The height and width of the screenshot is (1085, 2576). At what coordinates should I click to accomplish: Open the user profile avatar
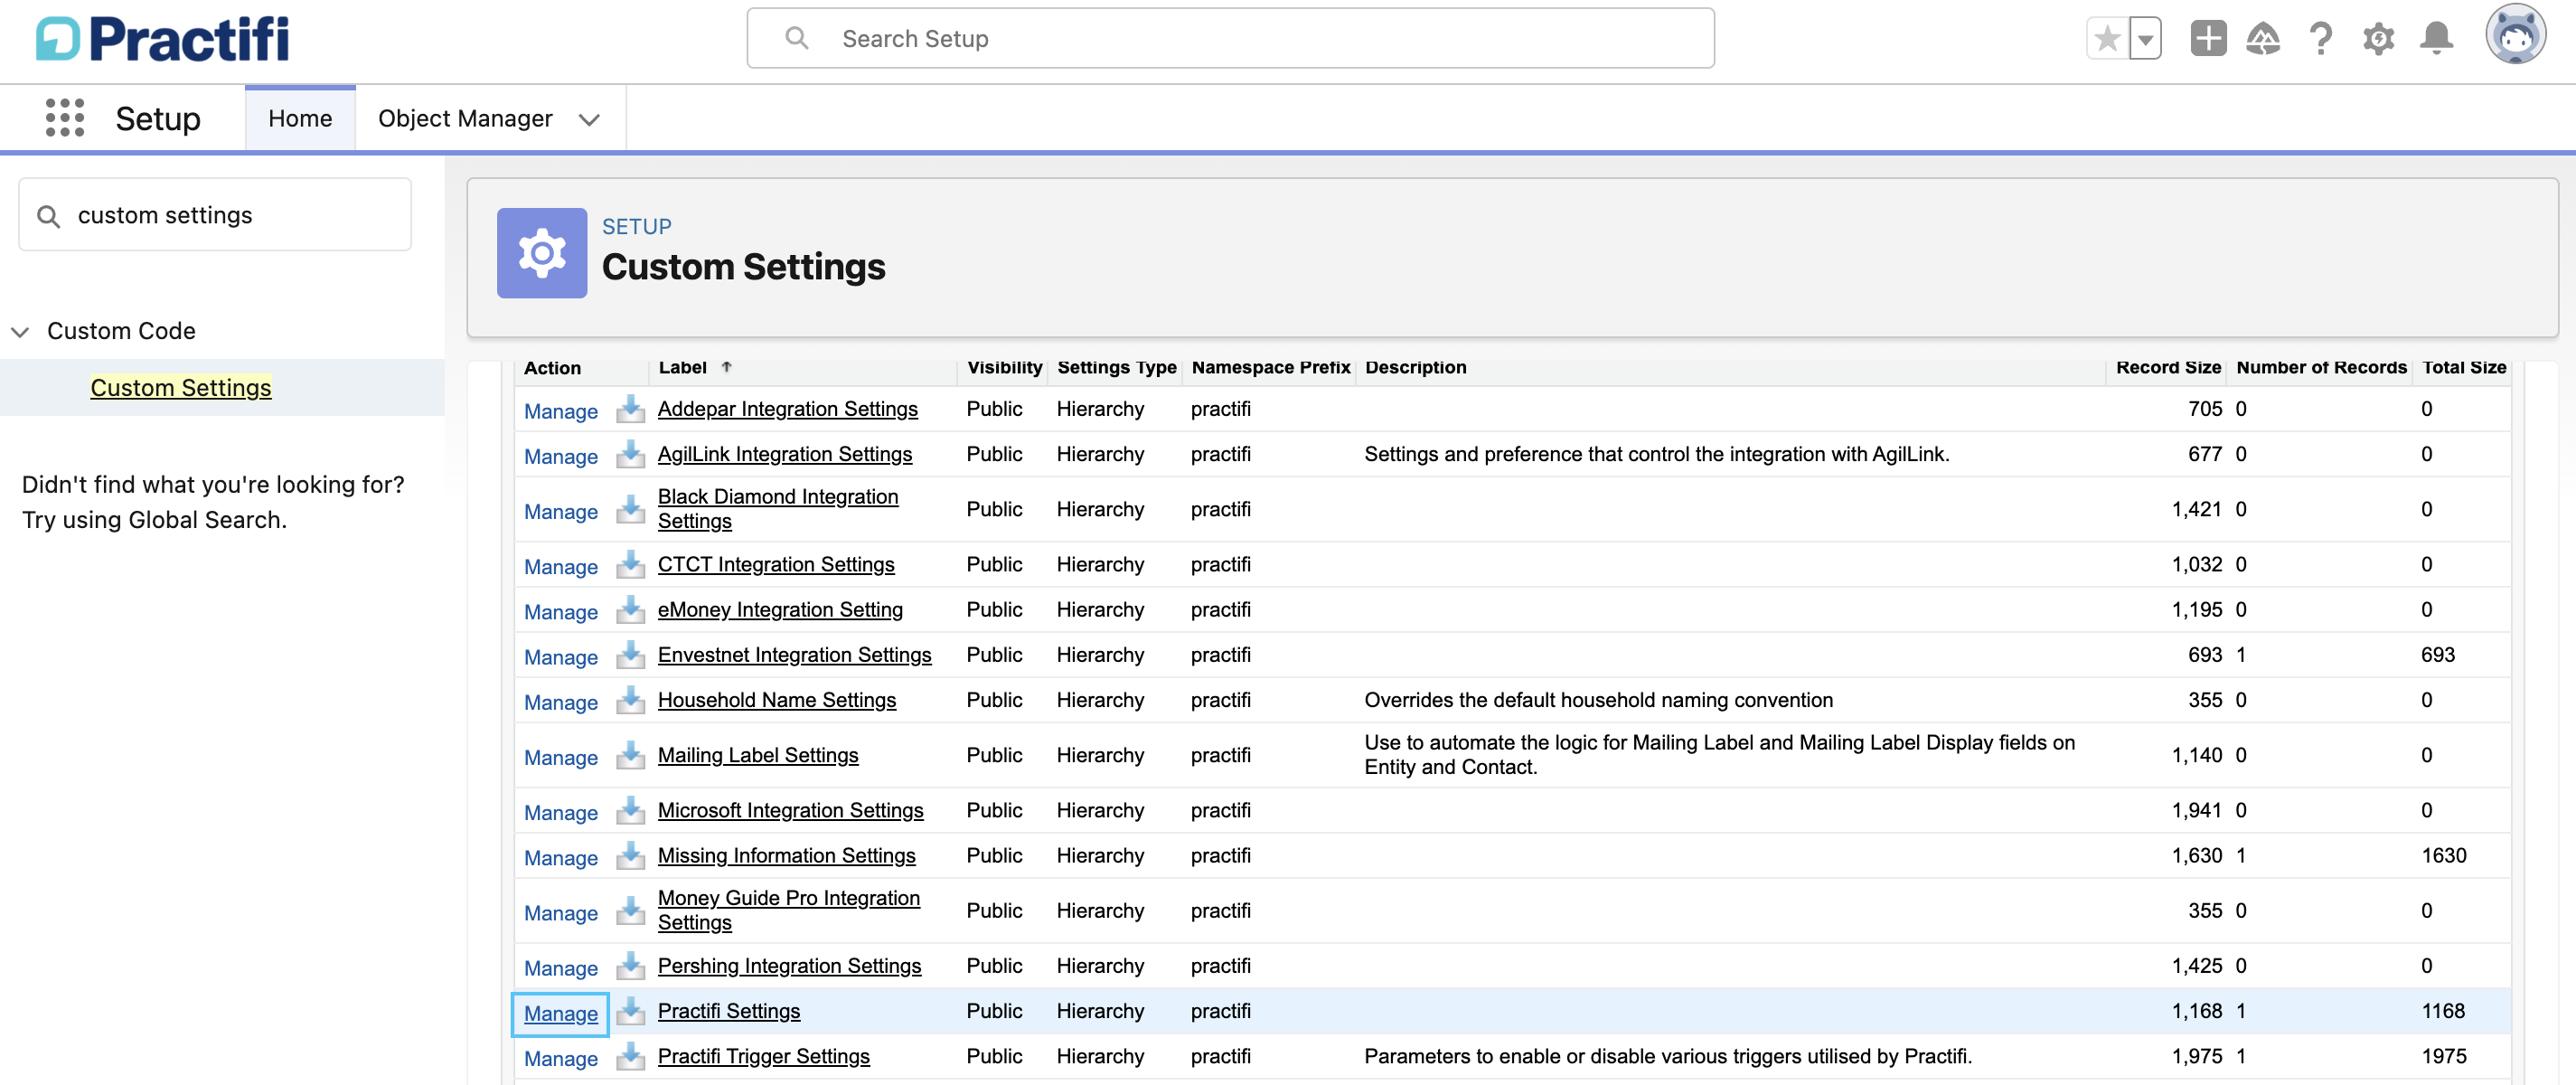(2515, 36)
